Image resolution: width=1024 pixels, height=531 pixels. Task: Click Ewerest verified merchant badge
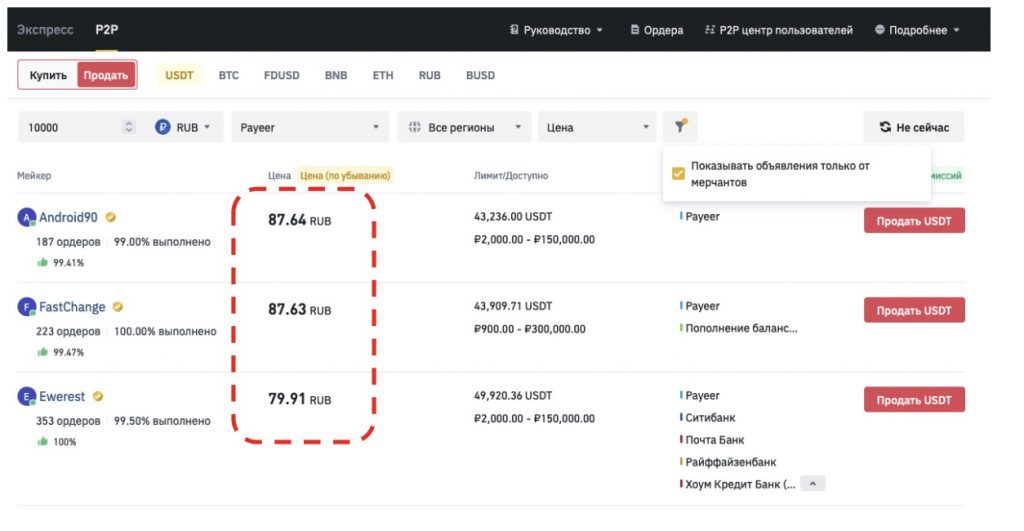(x=98, y=396)
